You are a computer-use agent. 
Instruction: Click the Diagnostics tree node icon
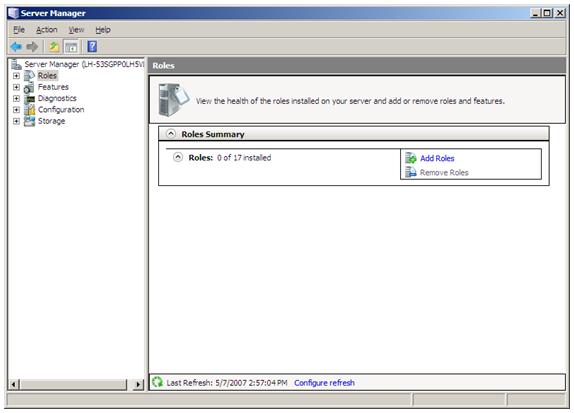click(x=29, y=98)
